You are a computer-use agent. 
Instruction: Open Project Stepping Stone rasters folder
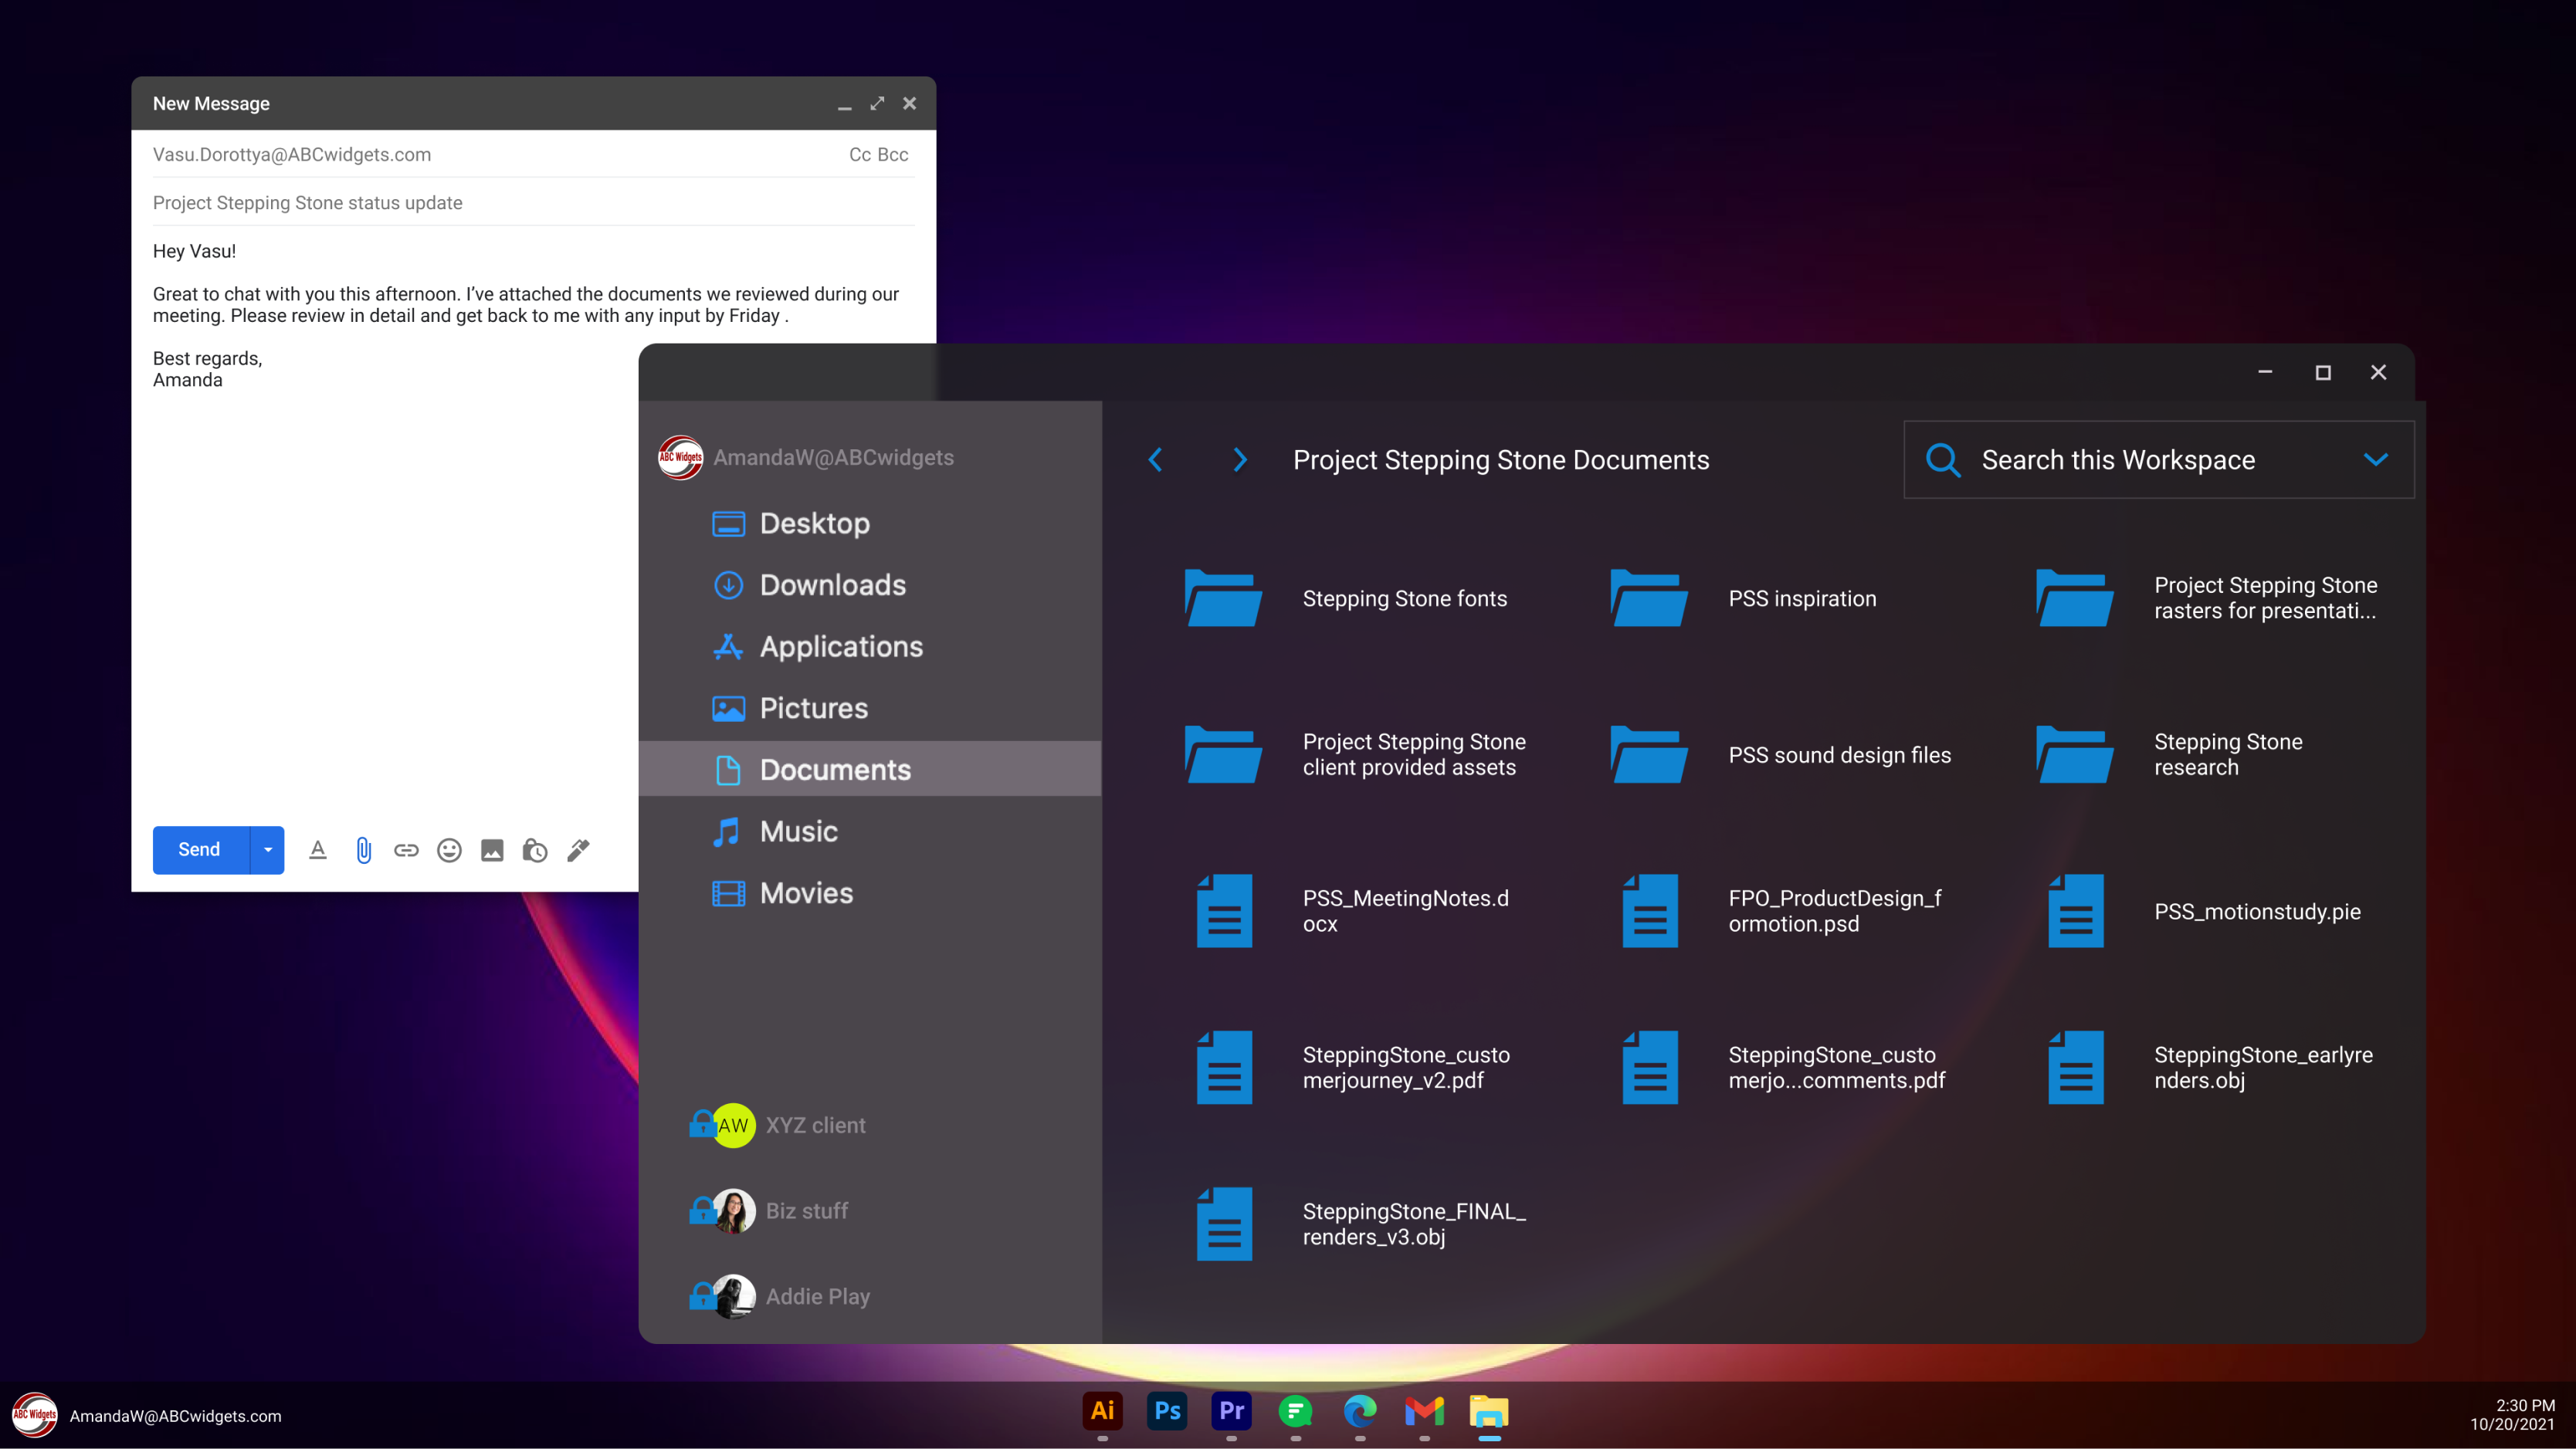(2207, 598)
